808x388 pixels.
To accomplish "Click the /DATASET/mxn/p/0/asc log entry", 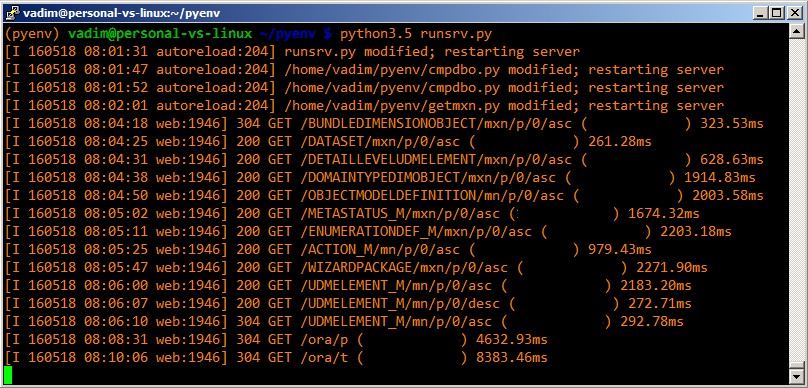I will click(x=328, y=142).
